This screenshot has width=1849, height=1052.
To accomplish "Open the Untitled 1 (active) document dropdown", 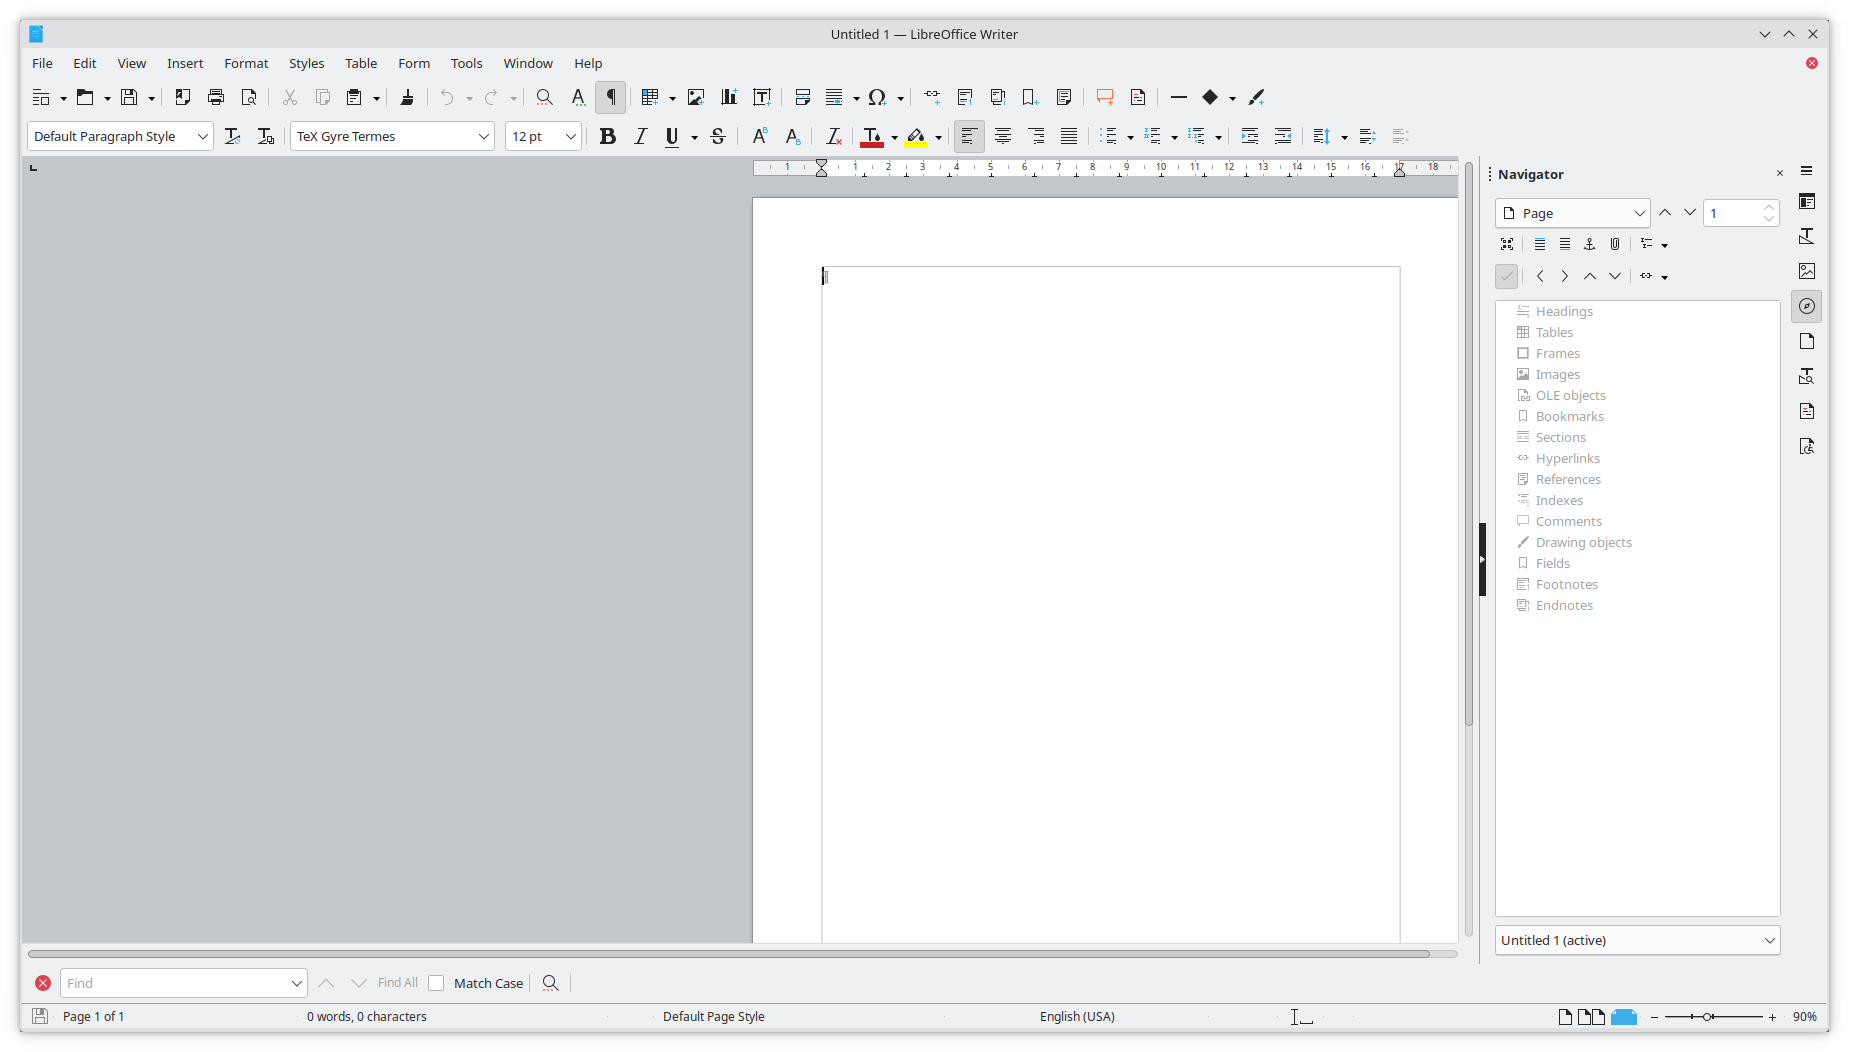I will [1637, 940].
